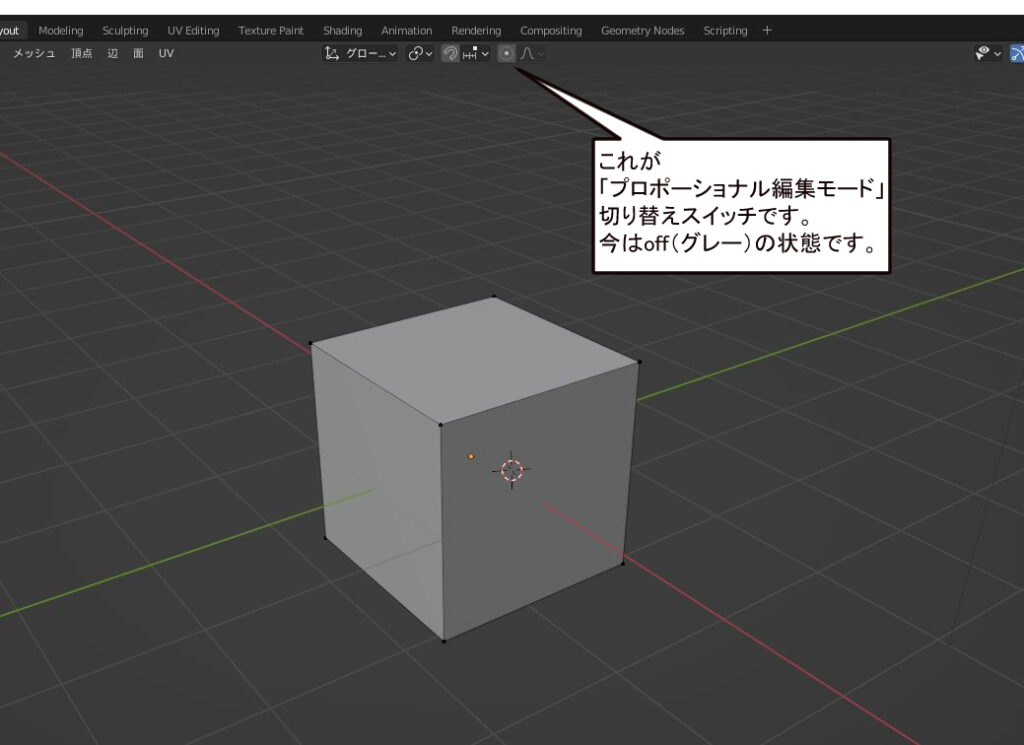Open the transform orientation dropdown
The width and height of the screenshot is (1024, 745).
tap(360, 54)
